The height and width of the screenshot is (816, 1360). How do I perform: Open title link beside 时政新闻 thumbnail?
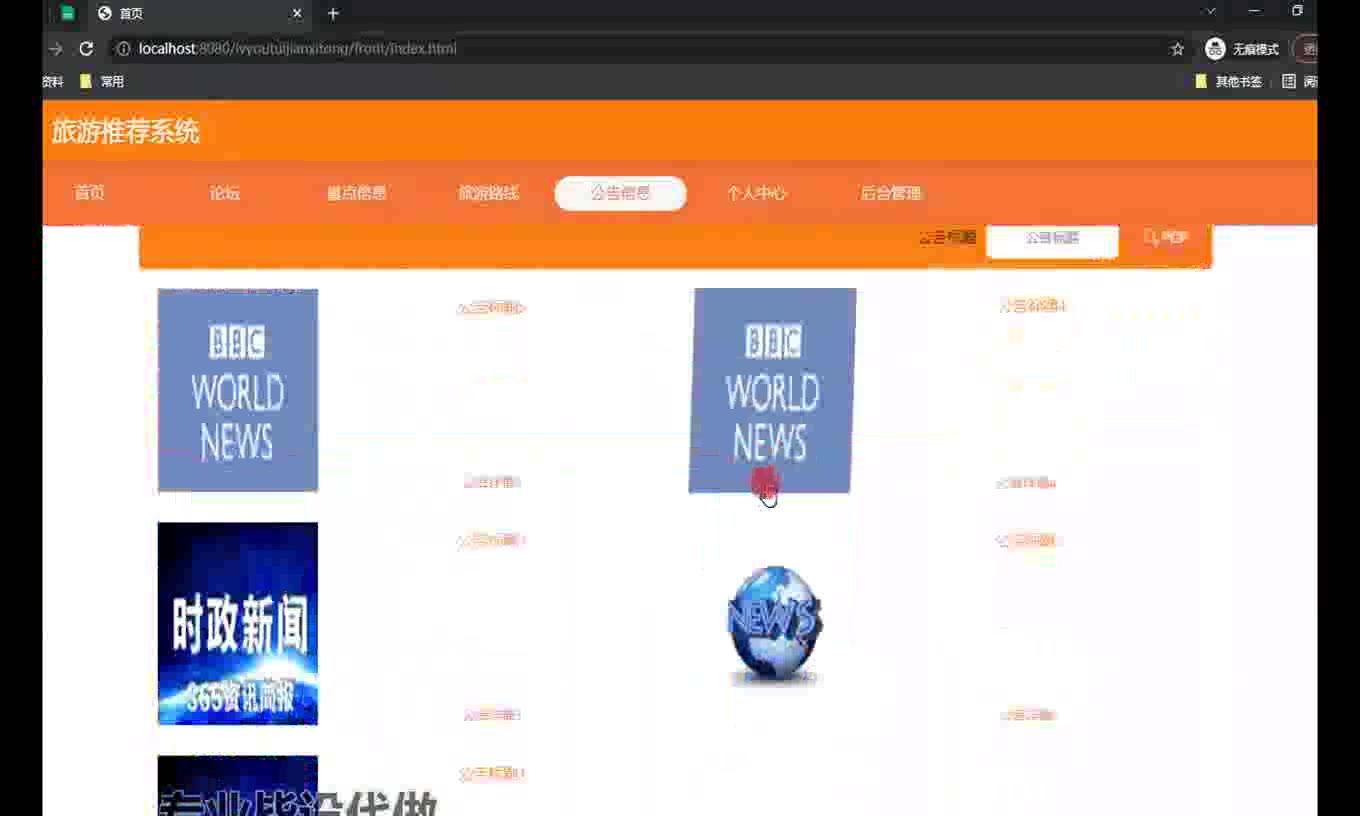tap(491, 541)
